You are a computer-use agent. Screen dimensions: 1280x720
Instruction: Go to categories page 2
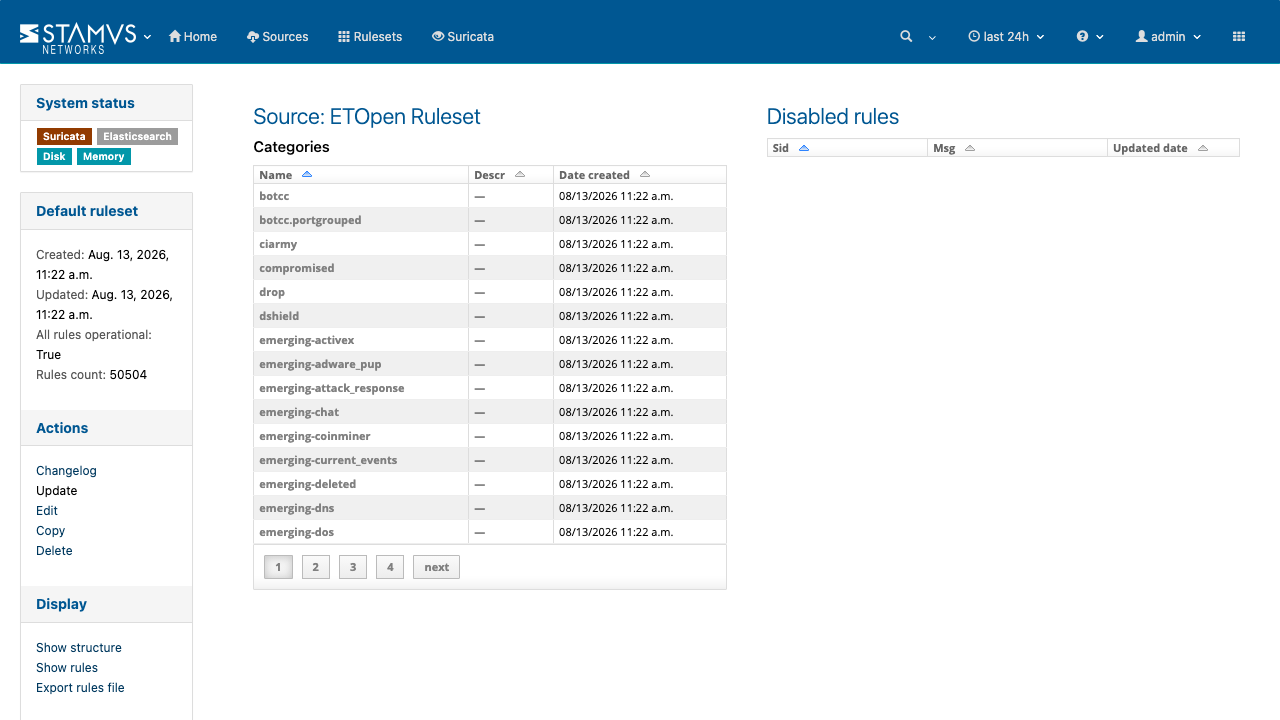(315, 567)
